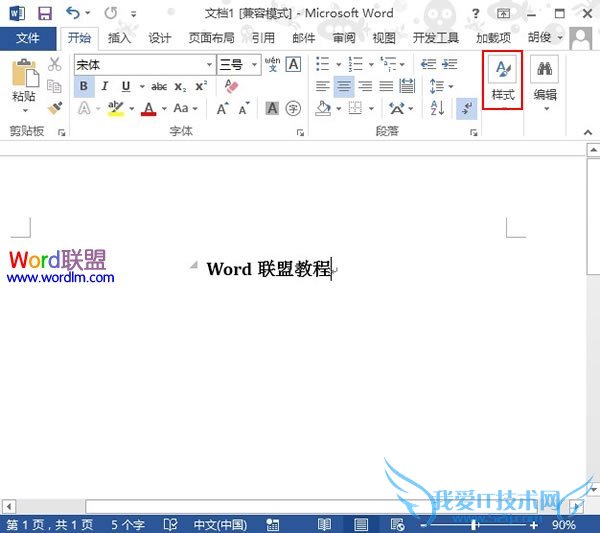The width and height of the screenshot is (600, 533).
Task: Shrink font size button
Action: [244, 109]
